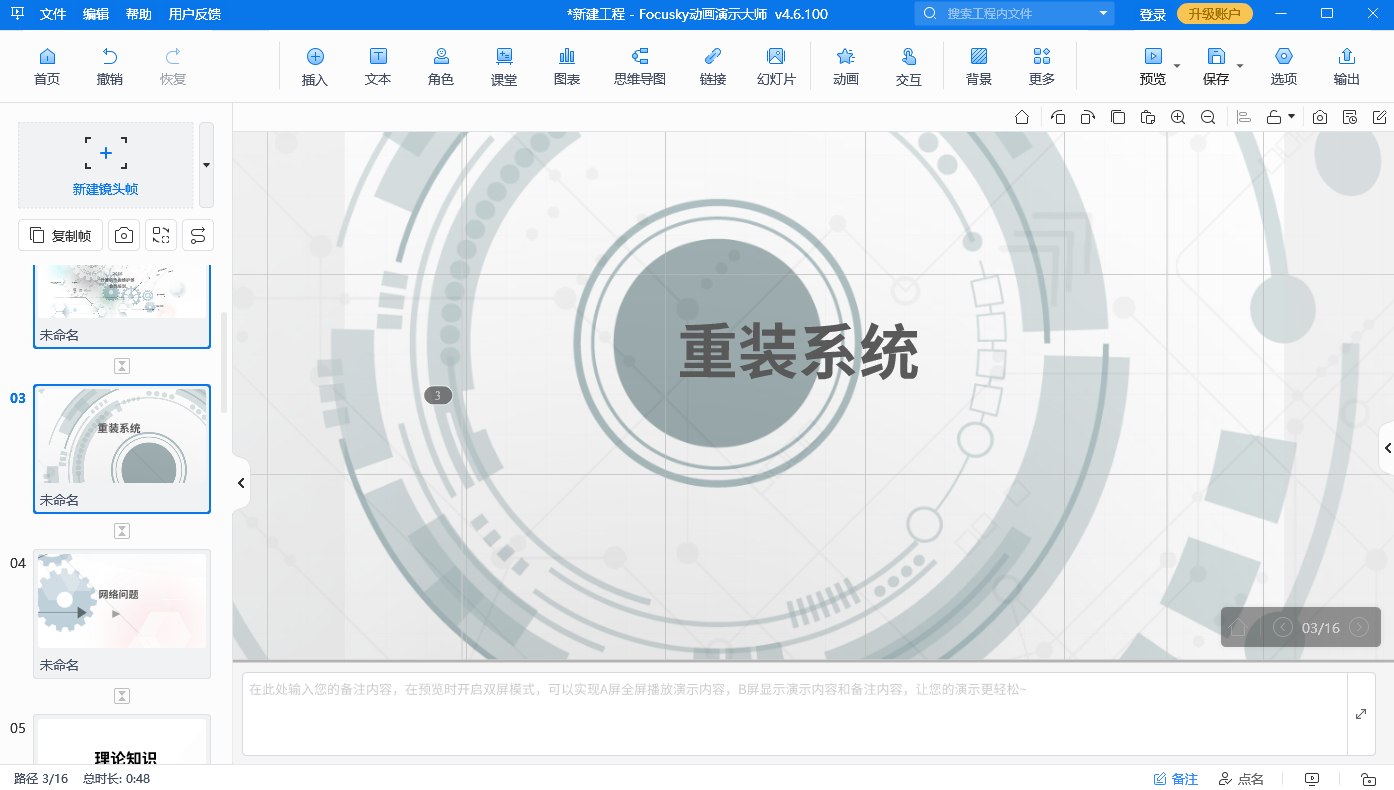
Task: Open the 插入 insert tool
Action: (315, 66)
